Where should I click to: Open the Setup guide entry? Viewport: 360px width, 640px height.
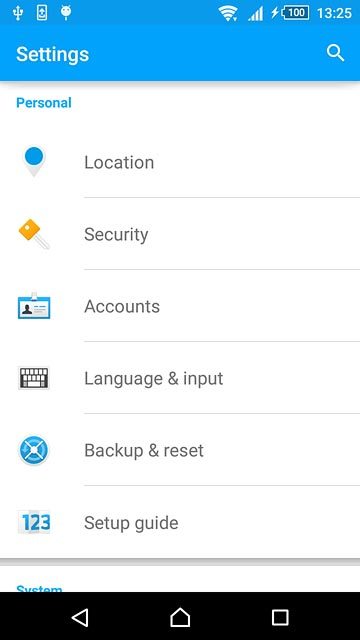[x=180, y=522]
